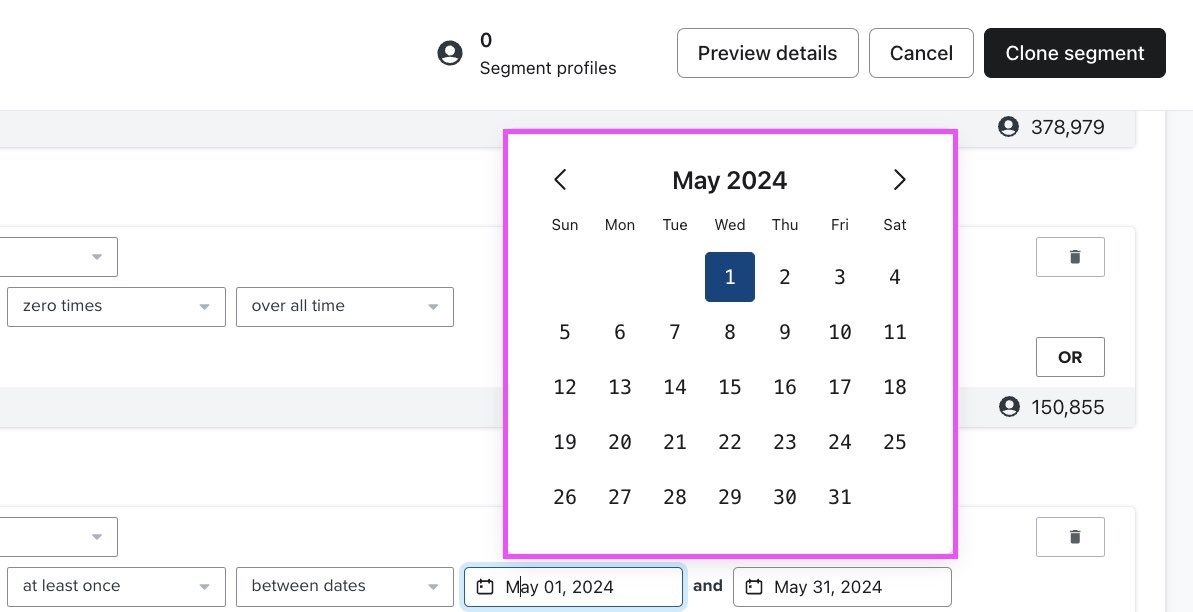Click calendar icon in May 31, 2024 field

[753, 587]
